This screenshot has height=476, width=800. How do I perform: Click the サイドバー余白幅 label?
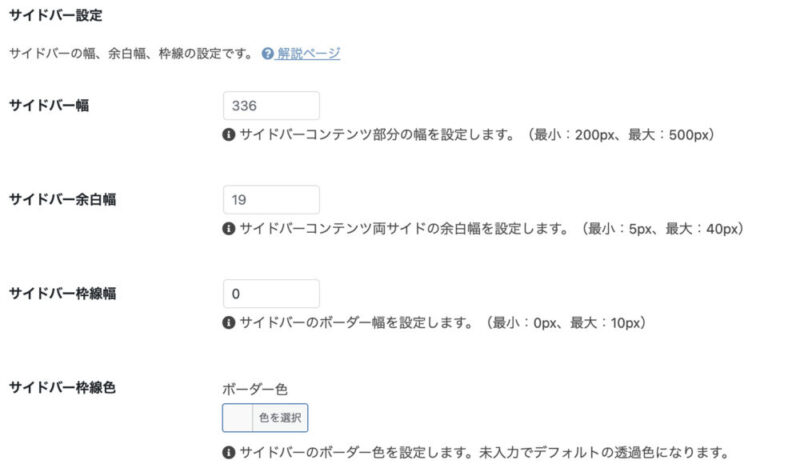[x=63, y=199]
